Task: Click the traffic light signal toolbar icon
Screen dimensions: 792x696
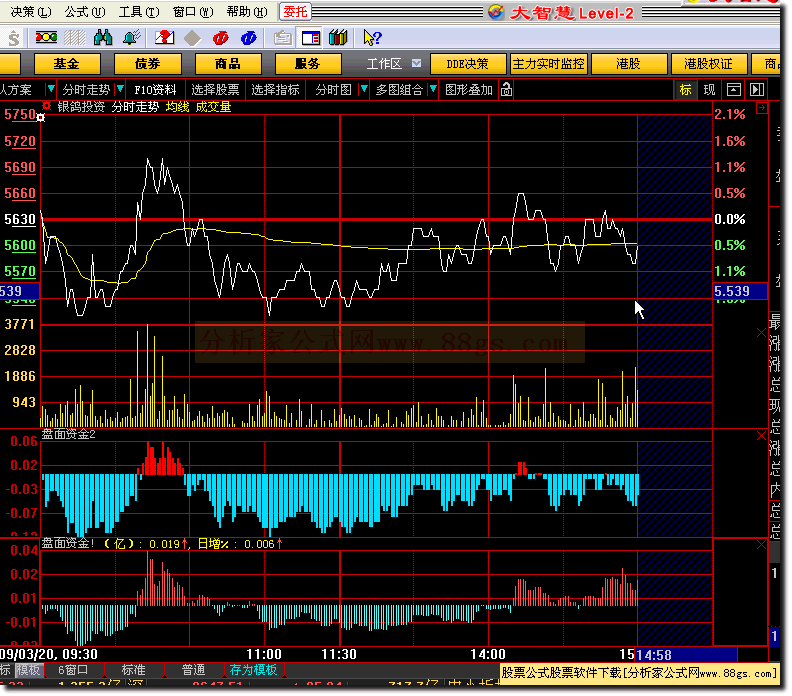Action: pyautogui.click(x=46, y=38)
